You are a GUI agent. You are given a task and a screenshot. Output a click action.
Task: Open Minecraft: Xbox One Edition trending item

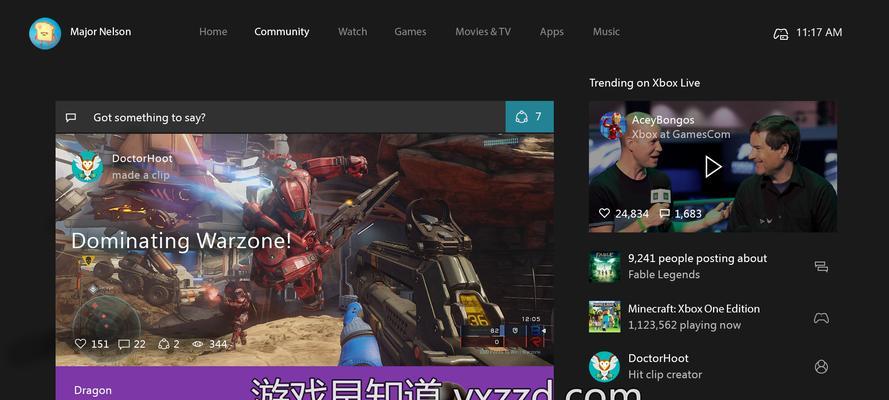coord(693,317)
